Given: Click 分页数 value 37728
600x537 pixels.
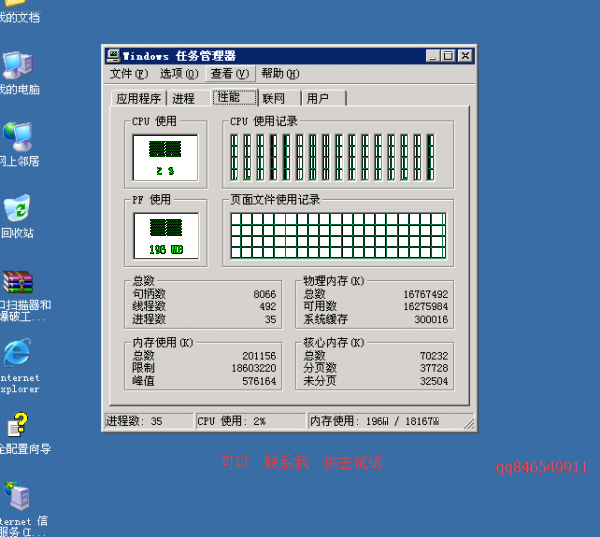Looking at the screenshot, I should point(434,368).
